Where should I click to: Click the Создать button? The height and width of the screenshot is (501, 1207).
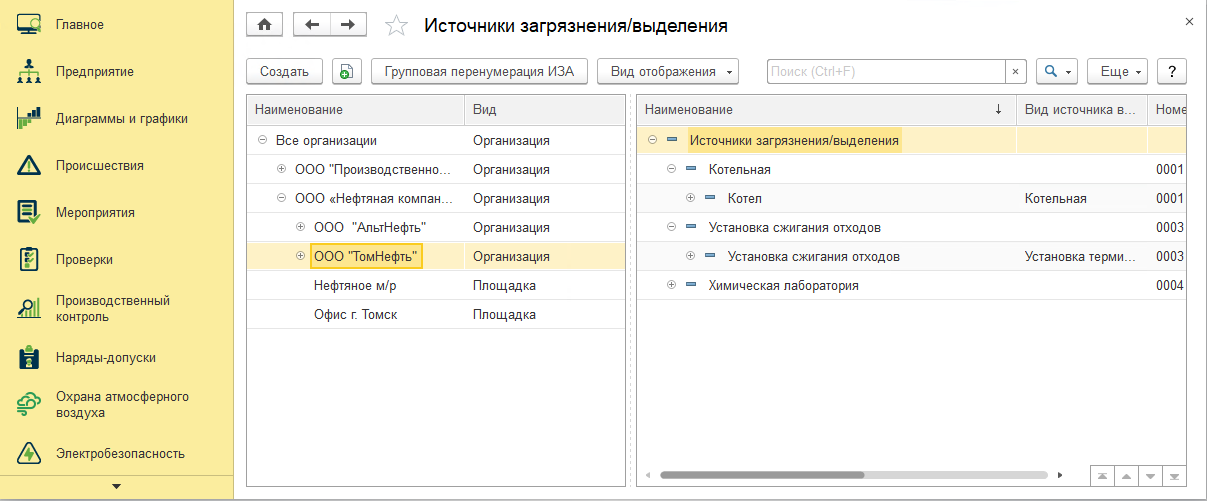(284, 72)
